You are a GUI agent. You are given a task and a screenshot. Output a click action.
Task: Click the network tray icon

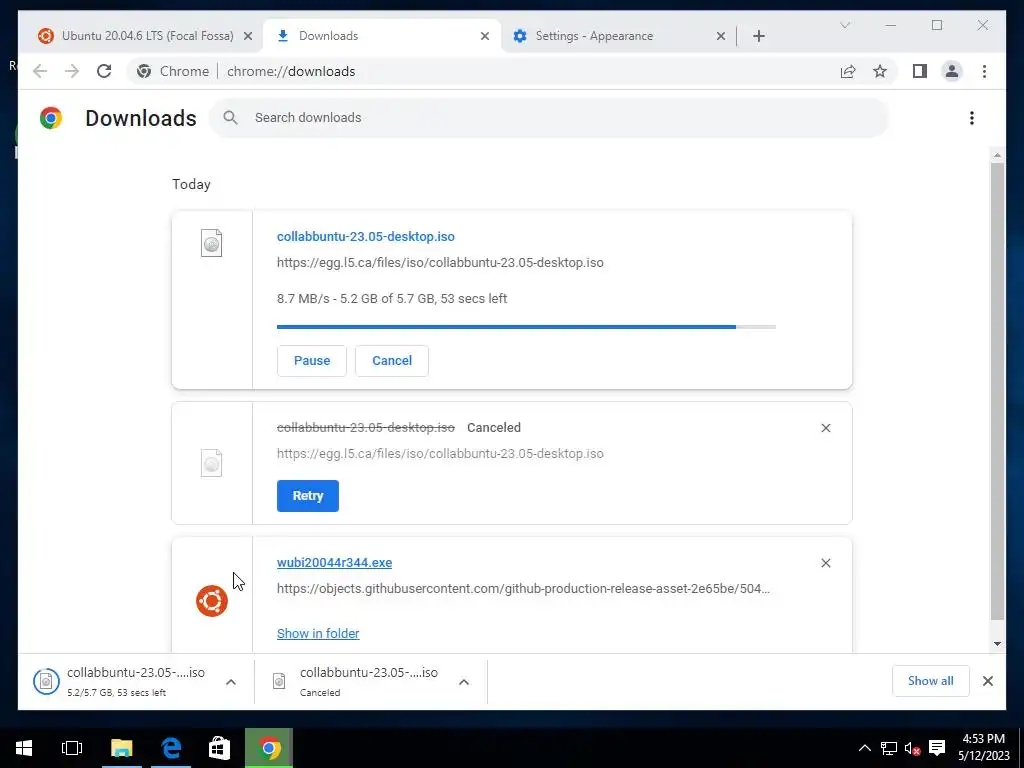pyautogui.click(x=889, y=748)
